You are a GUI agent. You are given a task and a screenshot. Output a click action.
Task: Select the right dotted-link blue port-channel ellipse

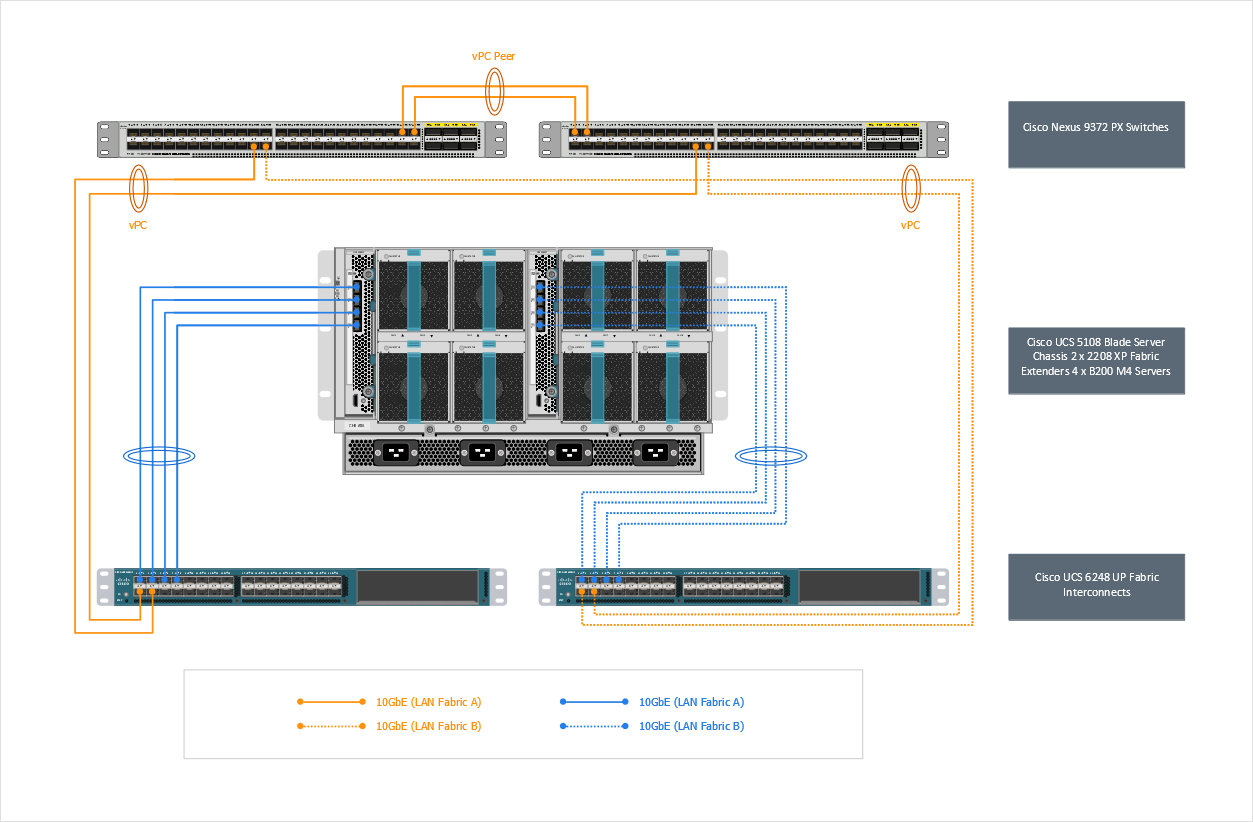tap(770, 456)
